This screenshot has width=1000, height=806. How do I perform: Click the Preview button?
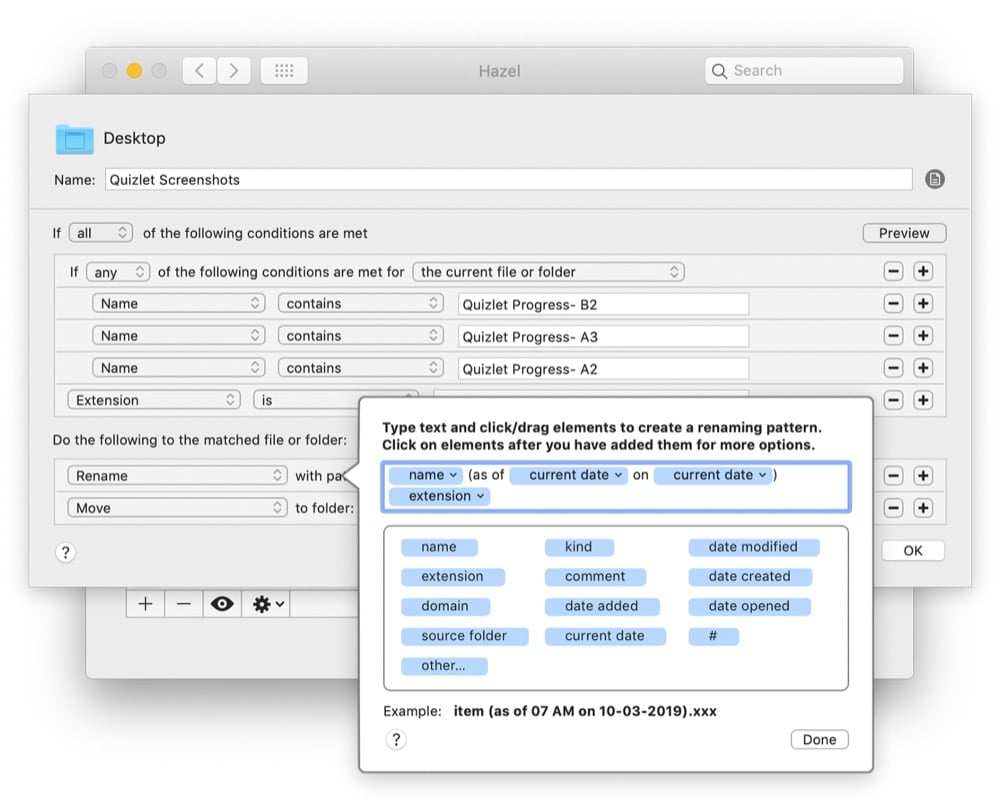(x=904, y=233)
